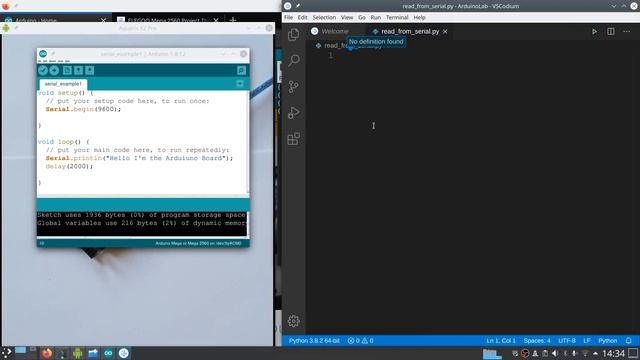The height and width of the screenshot is (360, 640).
Task: Change the Python language mode
Action: (607, 340)
